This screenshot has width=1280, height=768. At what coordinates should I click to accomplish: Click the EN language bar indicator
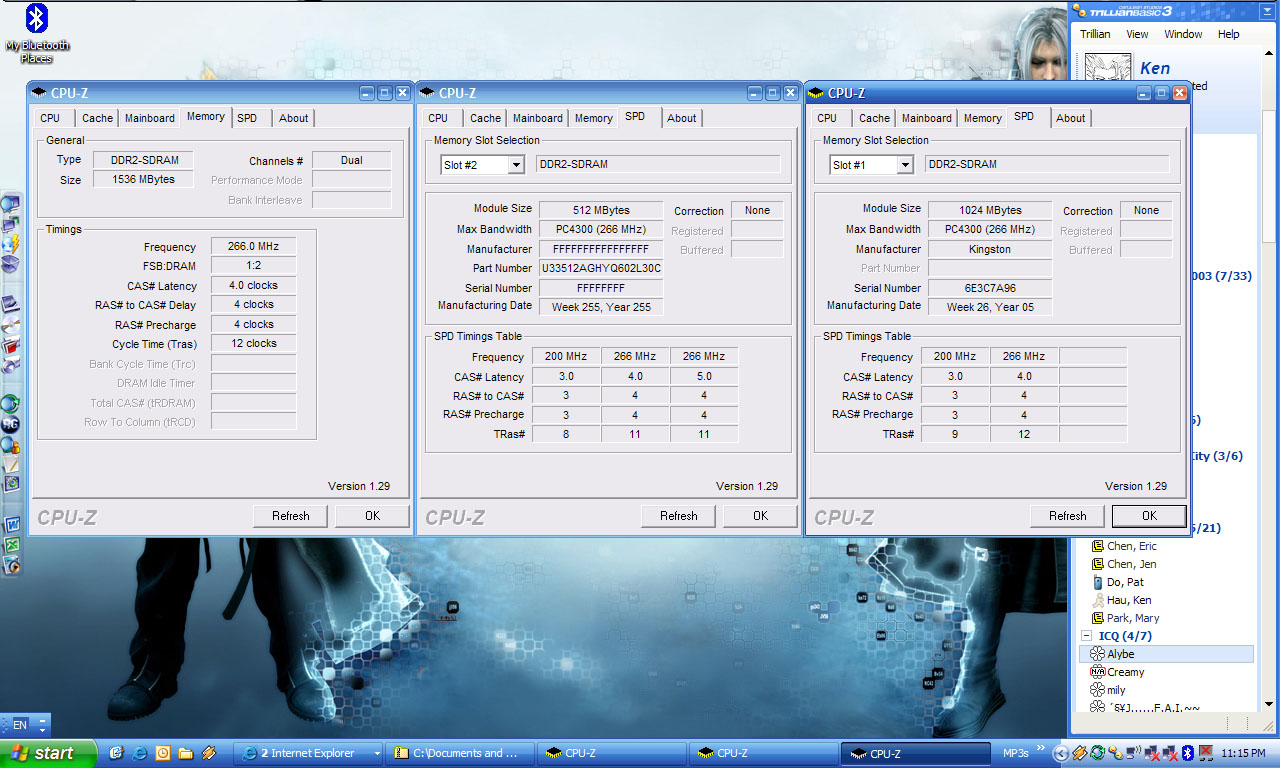[x=20, y=725]
